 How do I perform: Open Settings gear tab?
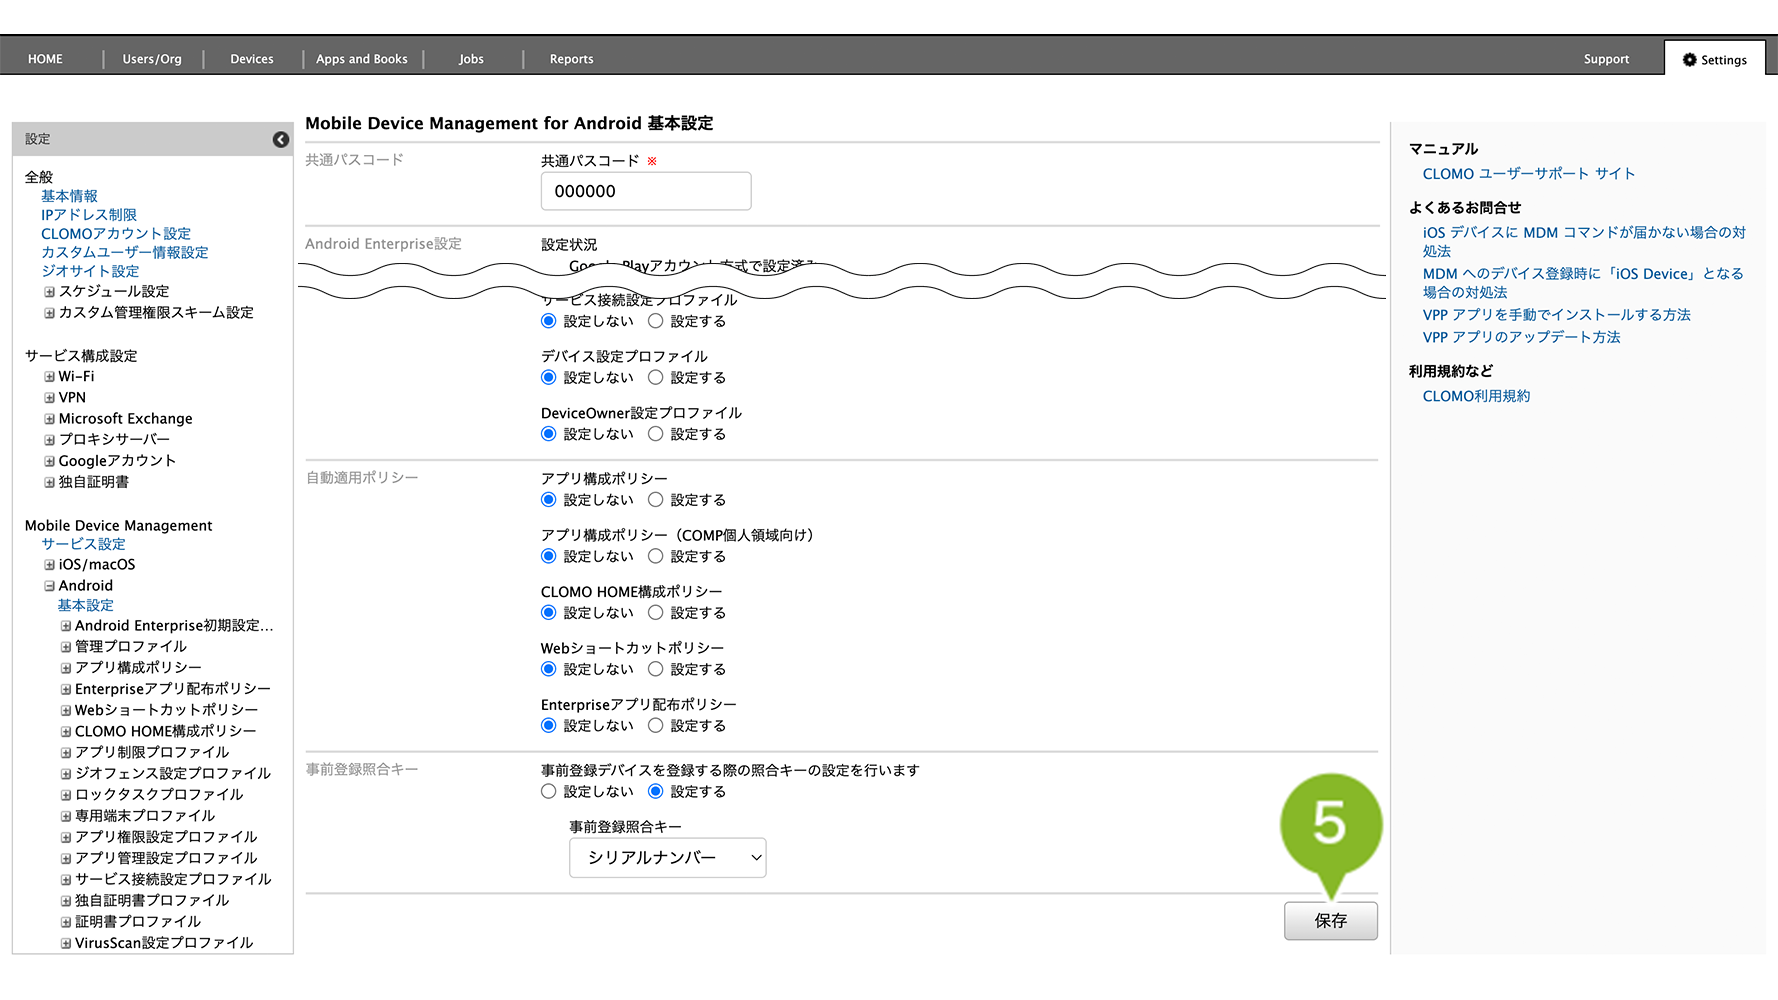(x=1715, y=59)
